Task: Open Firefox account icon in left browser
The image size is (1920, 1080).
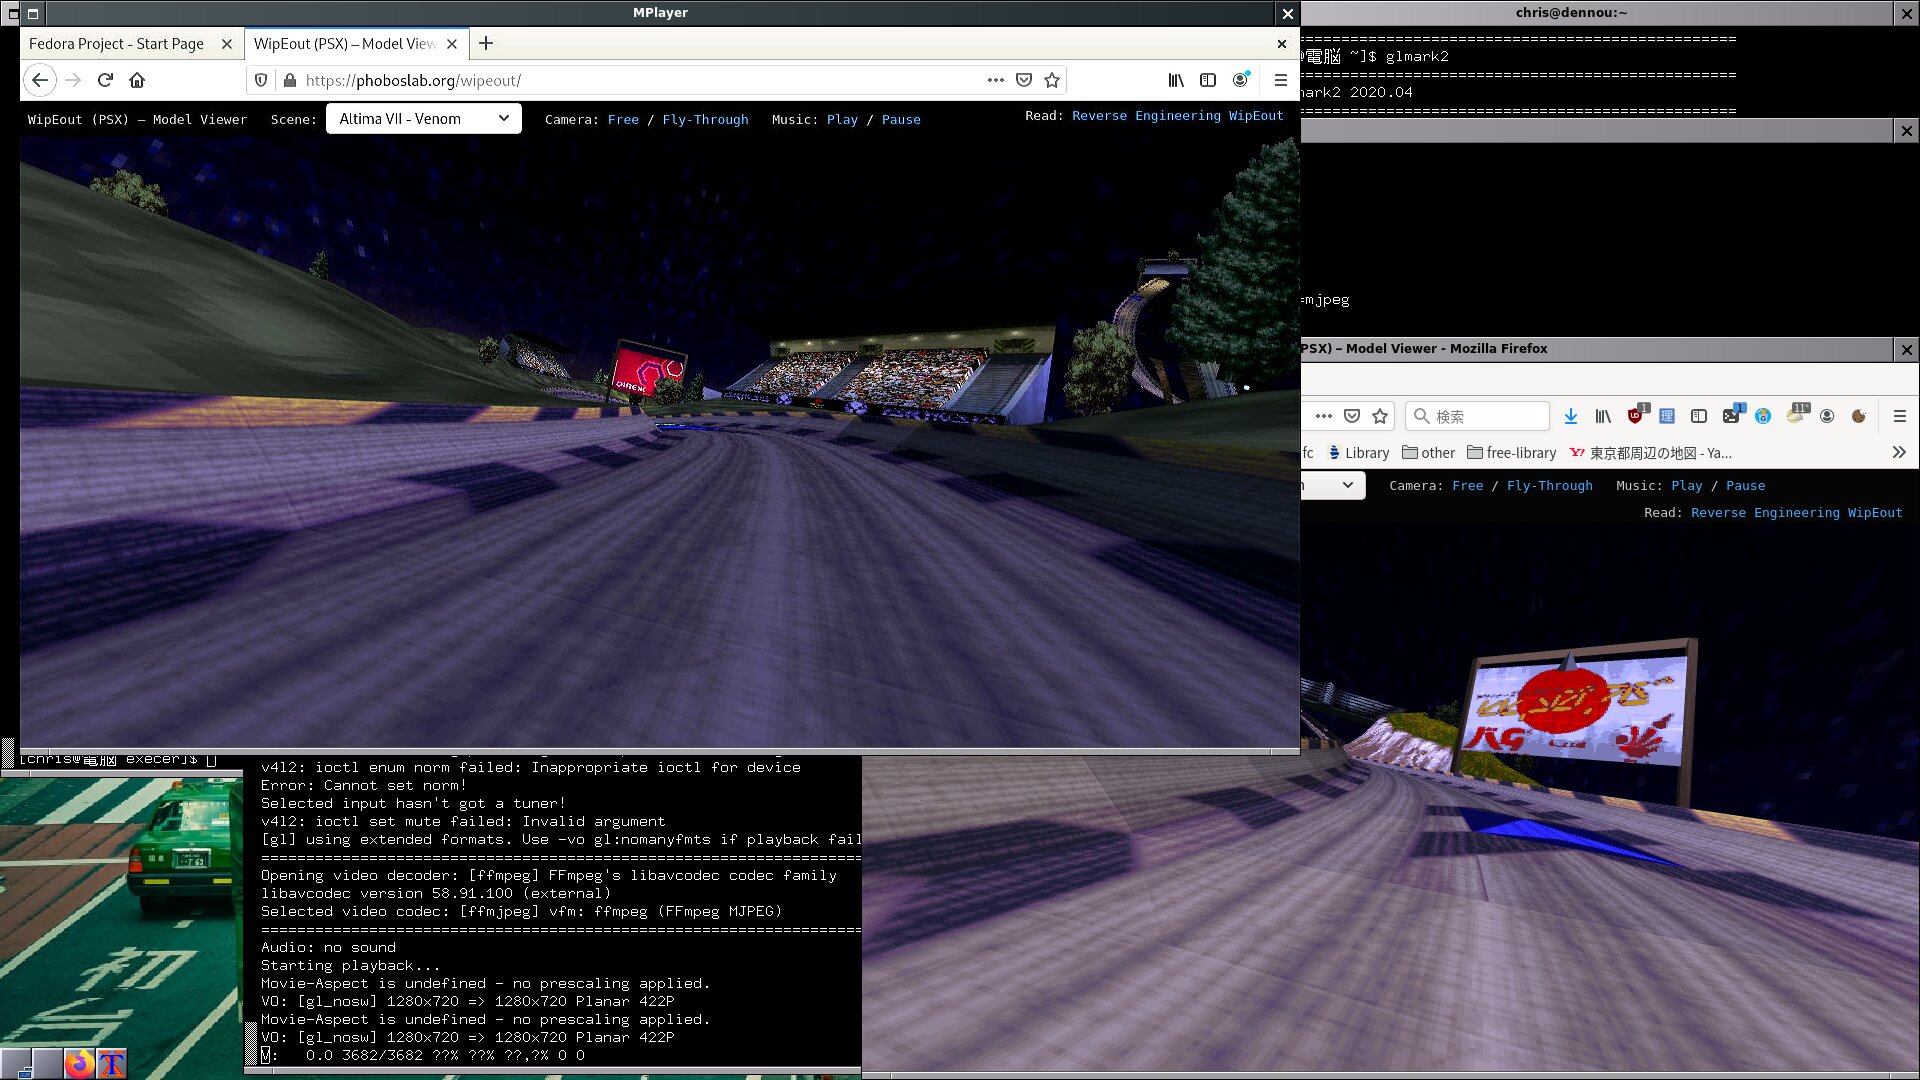Action: pyautogui.click(x=1241, y=80)
